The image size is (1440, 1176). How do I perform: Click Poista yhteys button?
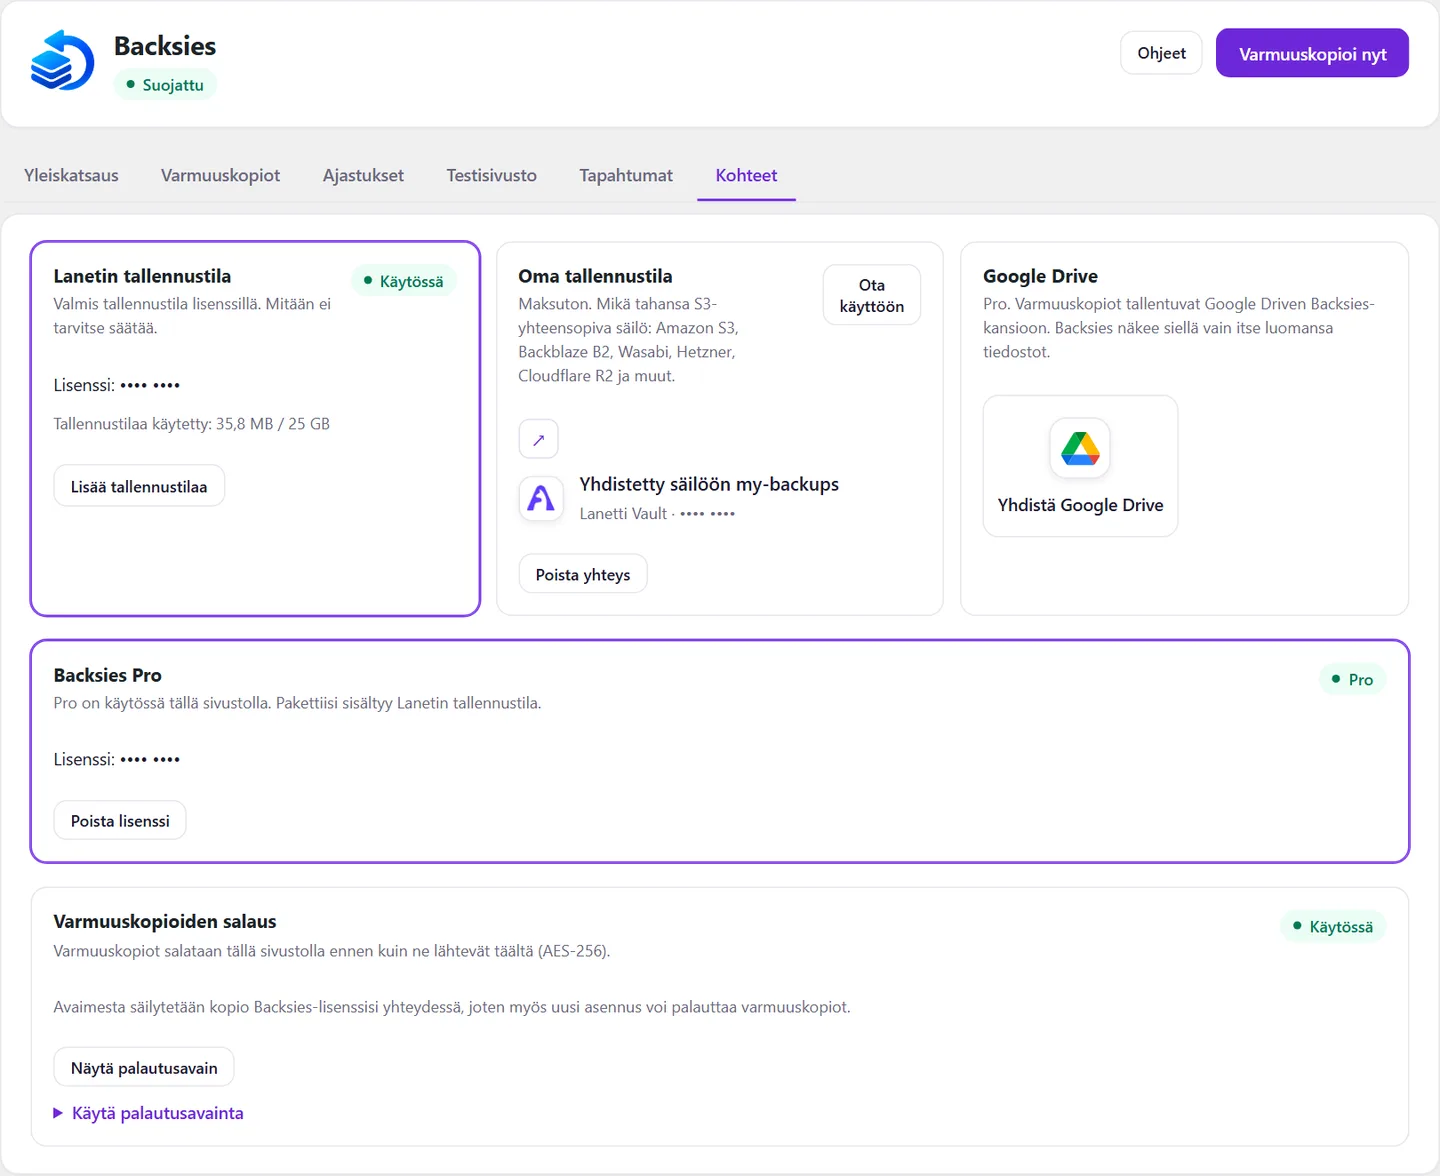coord(583,574)
